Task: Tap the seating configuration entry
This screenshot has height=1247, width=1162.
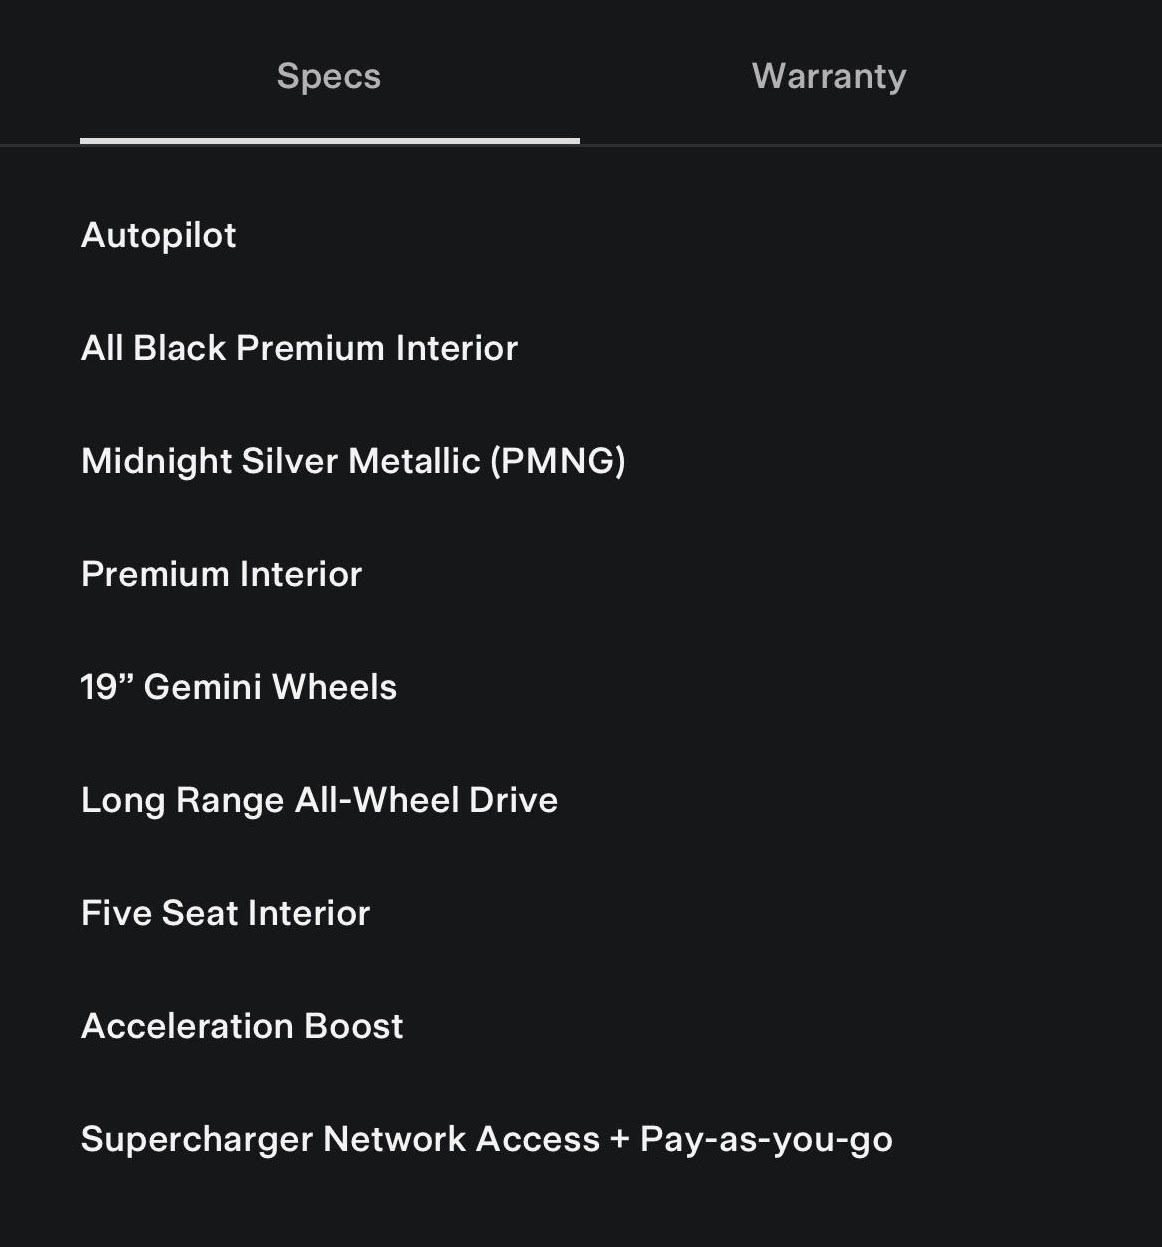Action: 225,913
